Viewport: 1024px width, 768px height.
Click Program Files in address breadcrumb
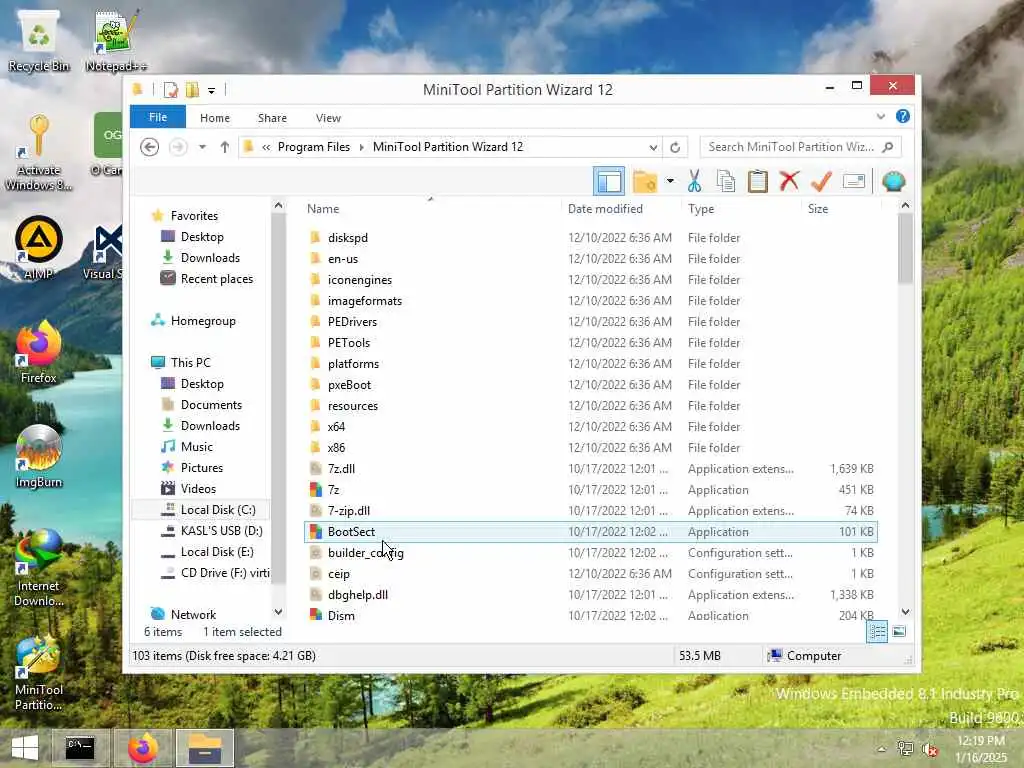pyautogui.click(x=313, y=147)
